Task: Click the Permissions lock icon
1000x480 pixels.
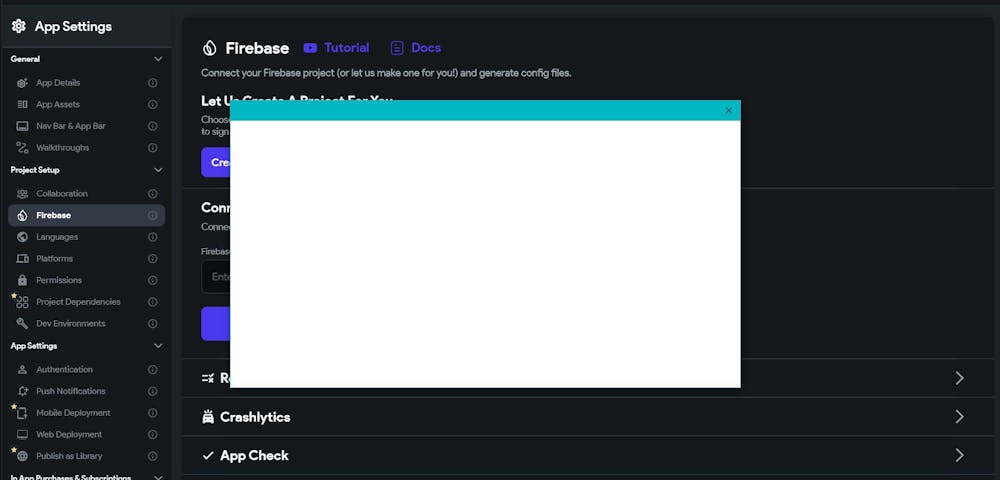Action: pos(22,280)
